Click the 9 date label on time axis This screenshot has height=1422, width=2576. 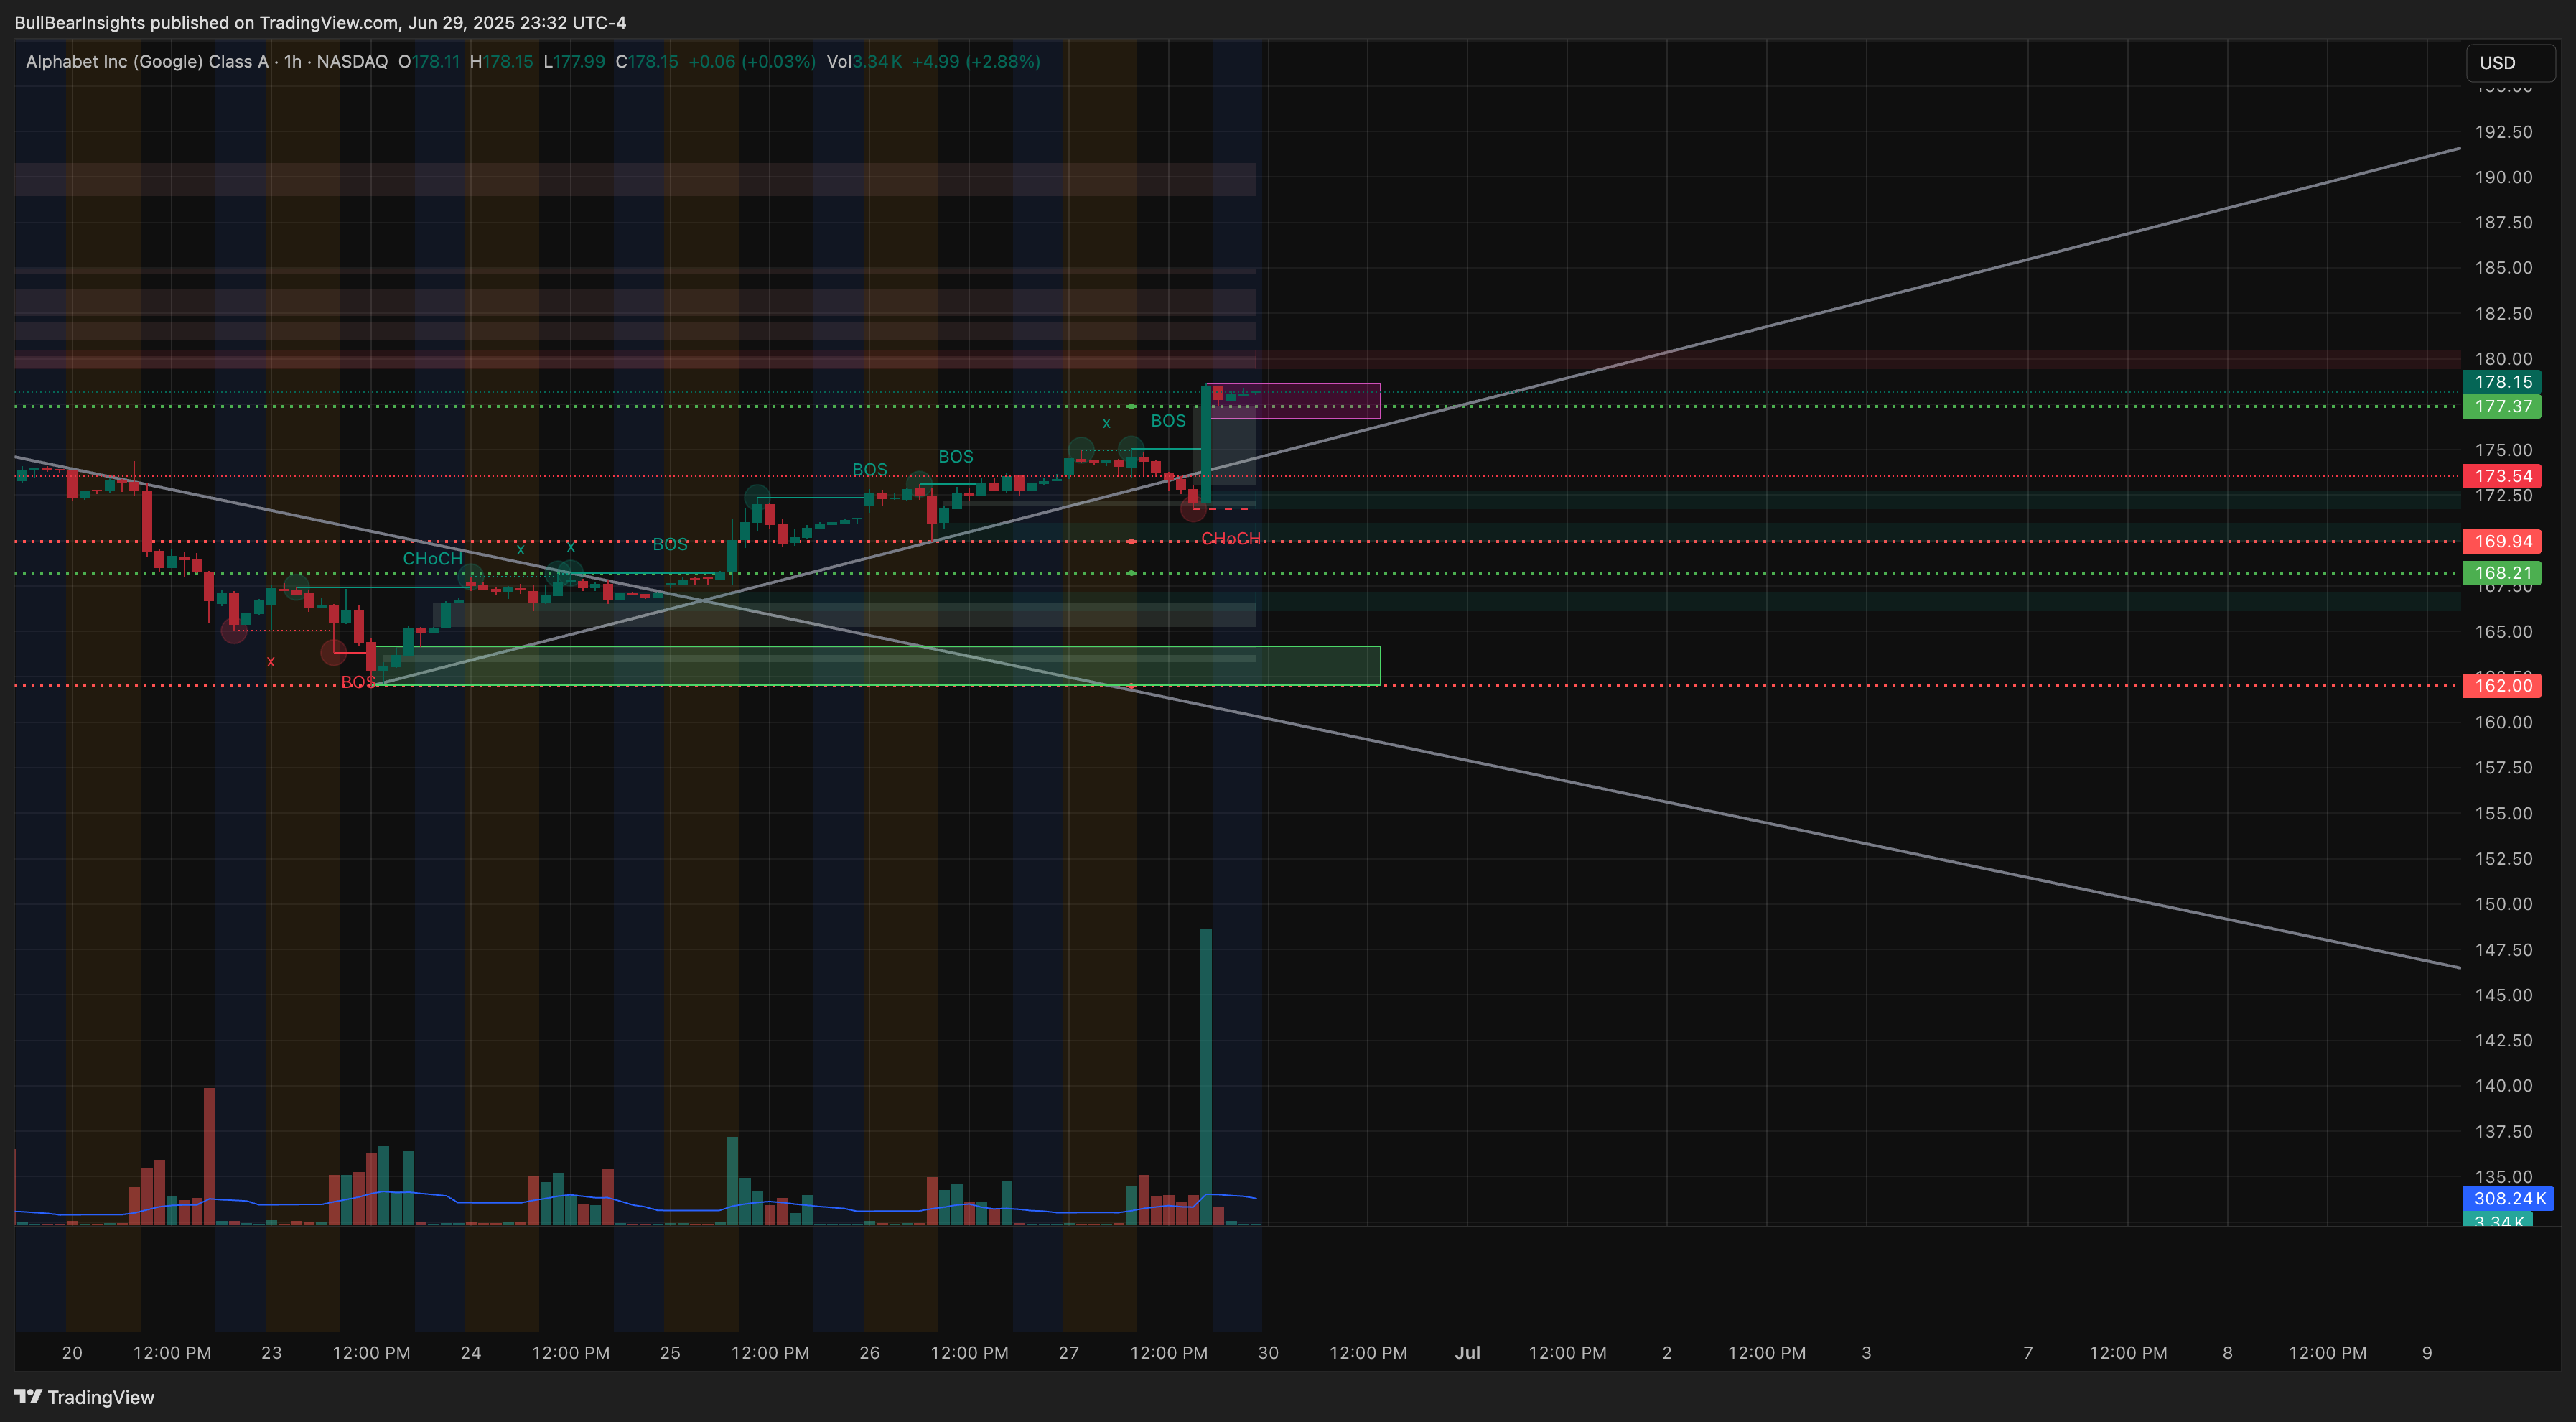[2427, 1353]
